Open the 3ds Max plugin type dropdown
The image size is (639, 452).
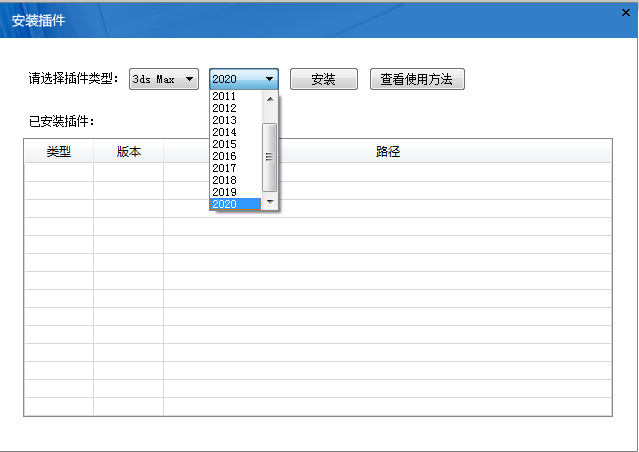[x=165, y=79]
